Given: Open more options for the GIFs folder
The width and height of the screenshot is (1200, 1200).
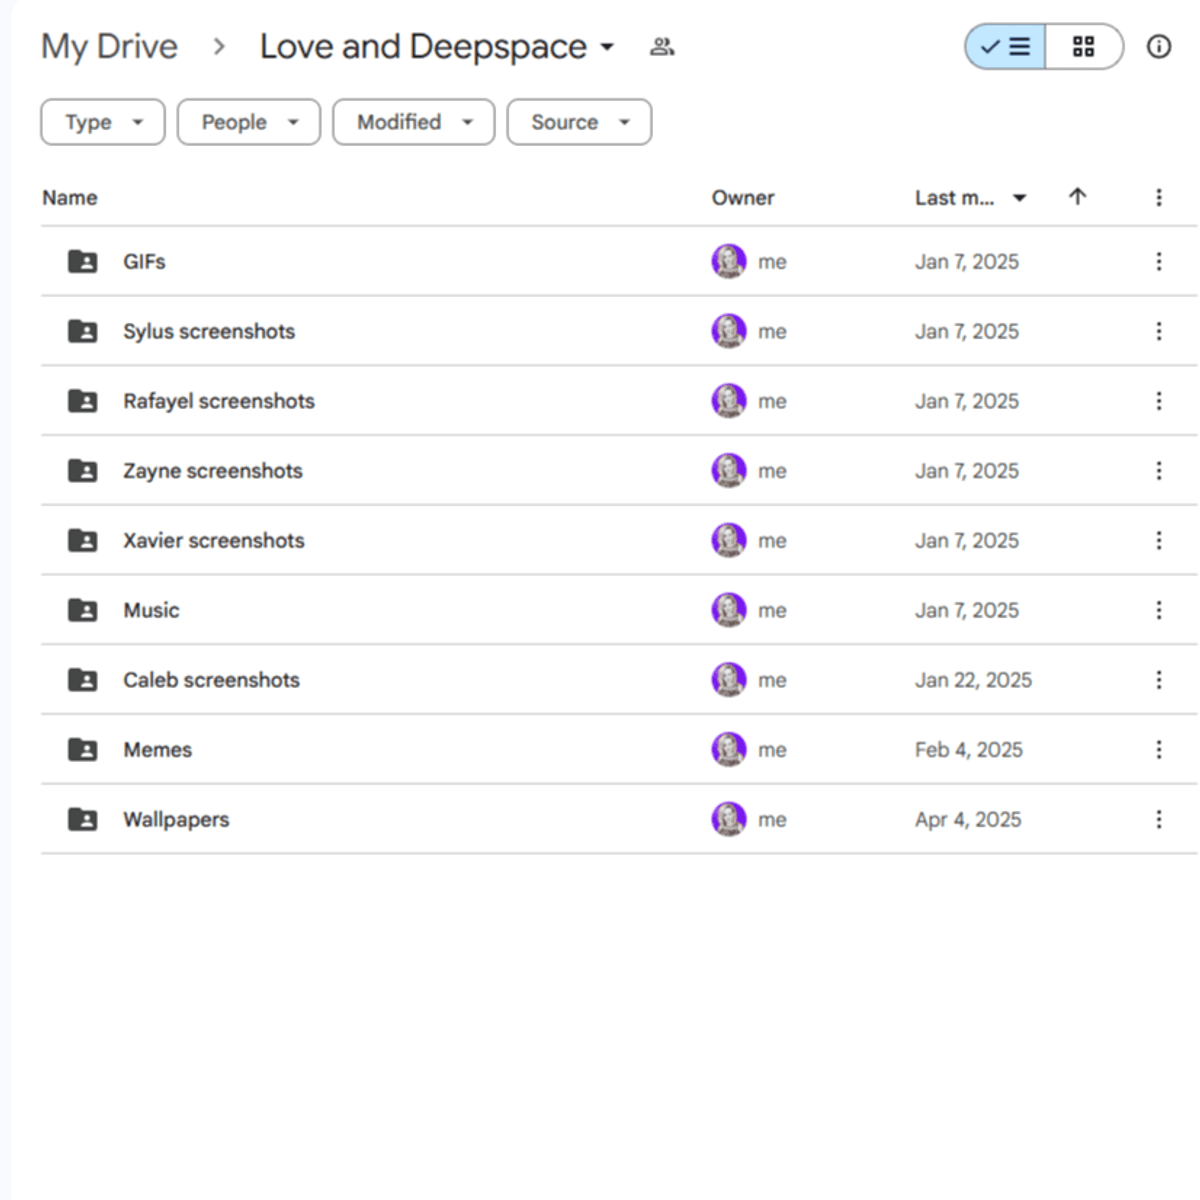Looking at the screenshot, I should pos(1158,262).
